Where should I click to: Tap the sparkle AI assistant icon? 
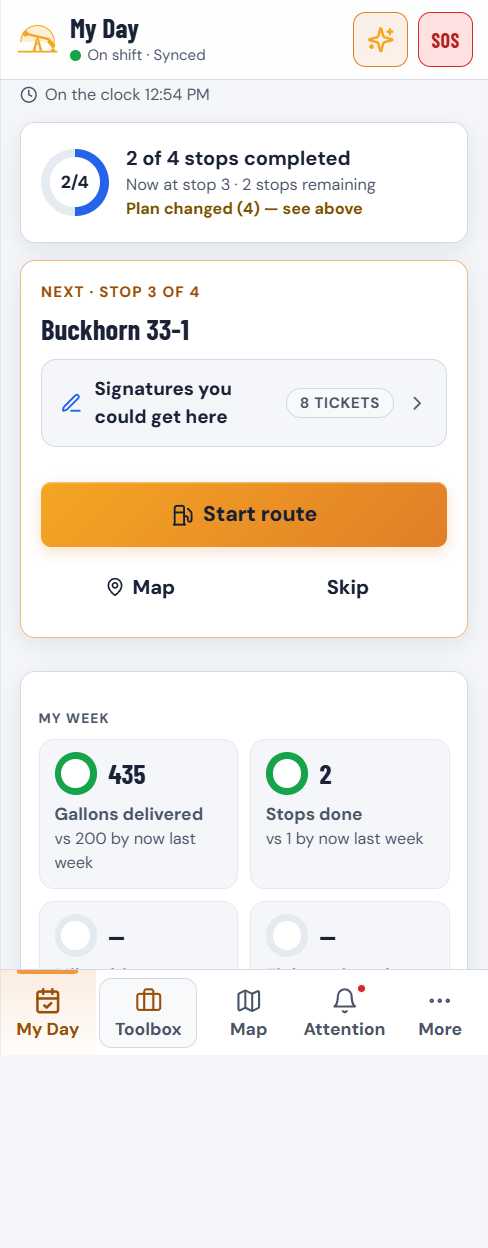(381, 40)
